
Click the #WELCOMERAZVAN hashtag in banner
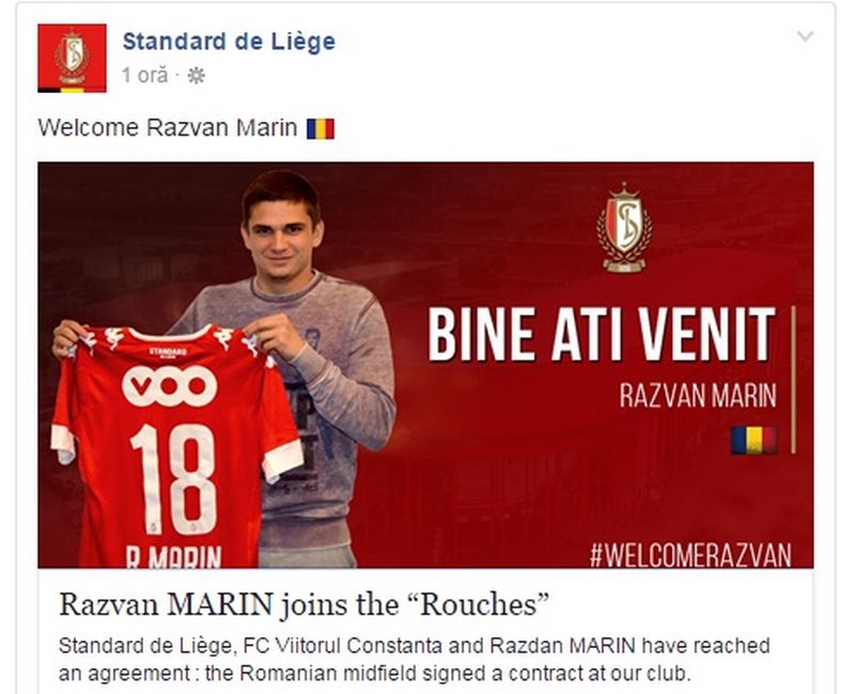point(690,554)
